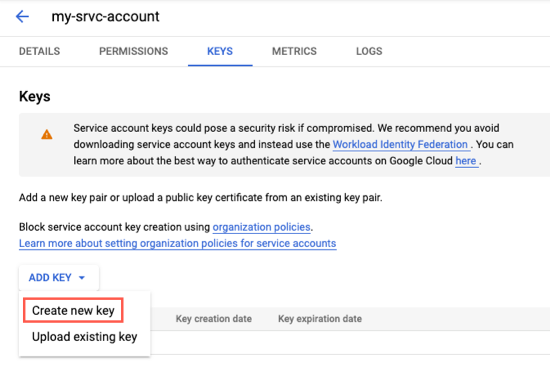The width and height of the screenshot is (550, 367).
Task: Open the DETAILS tab
Action: click(39, 51)
